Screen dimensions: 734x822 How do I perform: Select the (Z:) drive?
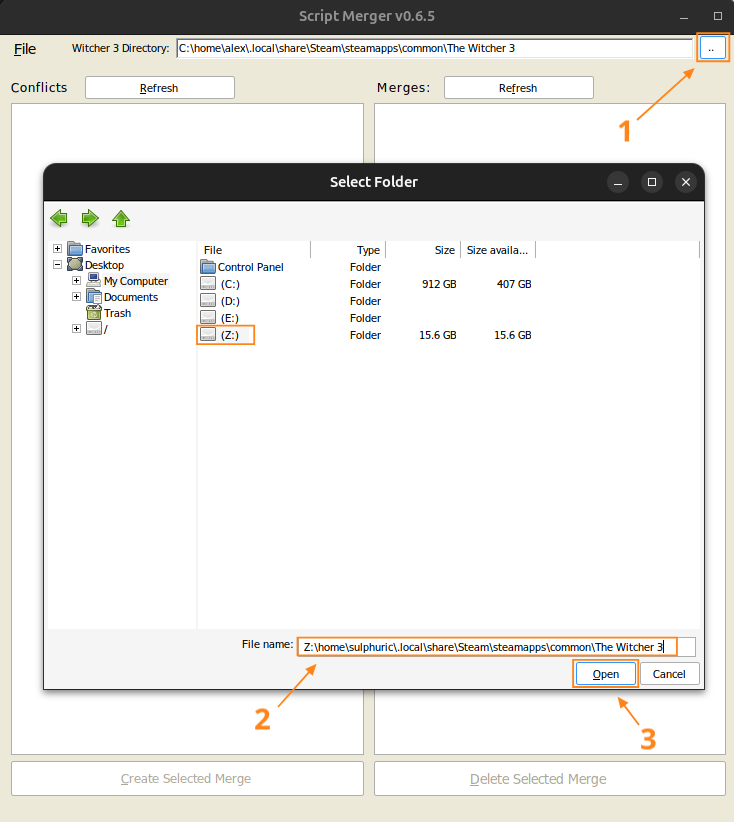(227, 335)
